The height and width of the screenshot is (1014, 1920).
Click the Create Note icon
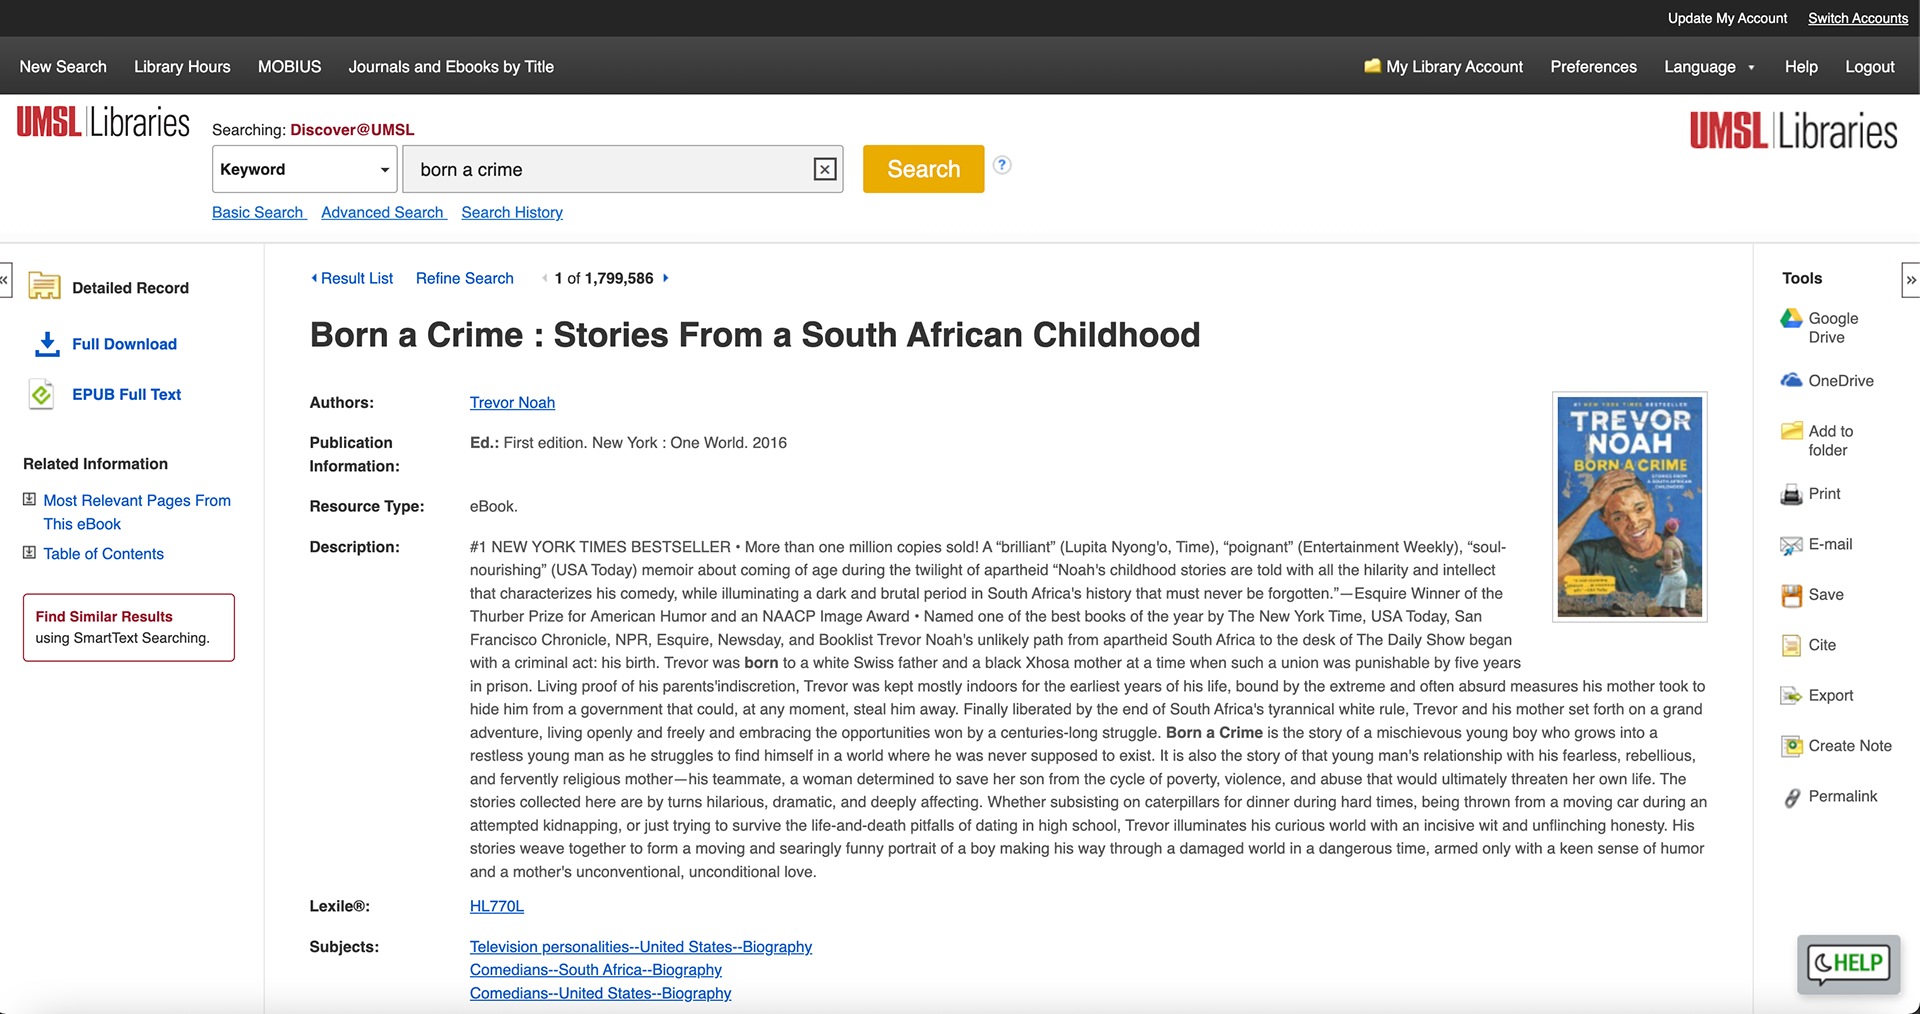tap(1791, 746)
